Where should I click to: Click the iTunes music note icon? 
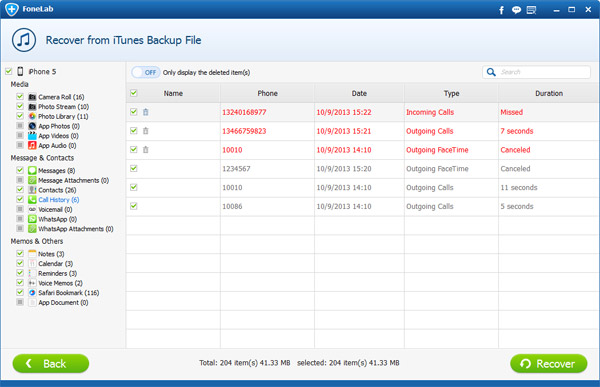point(24,40)
